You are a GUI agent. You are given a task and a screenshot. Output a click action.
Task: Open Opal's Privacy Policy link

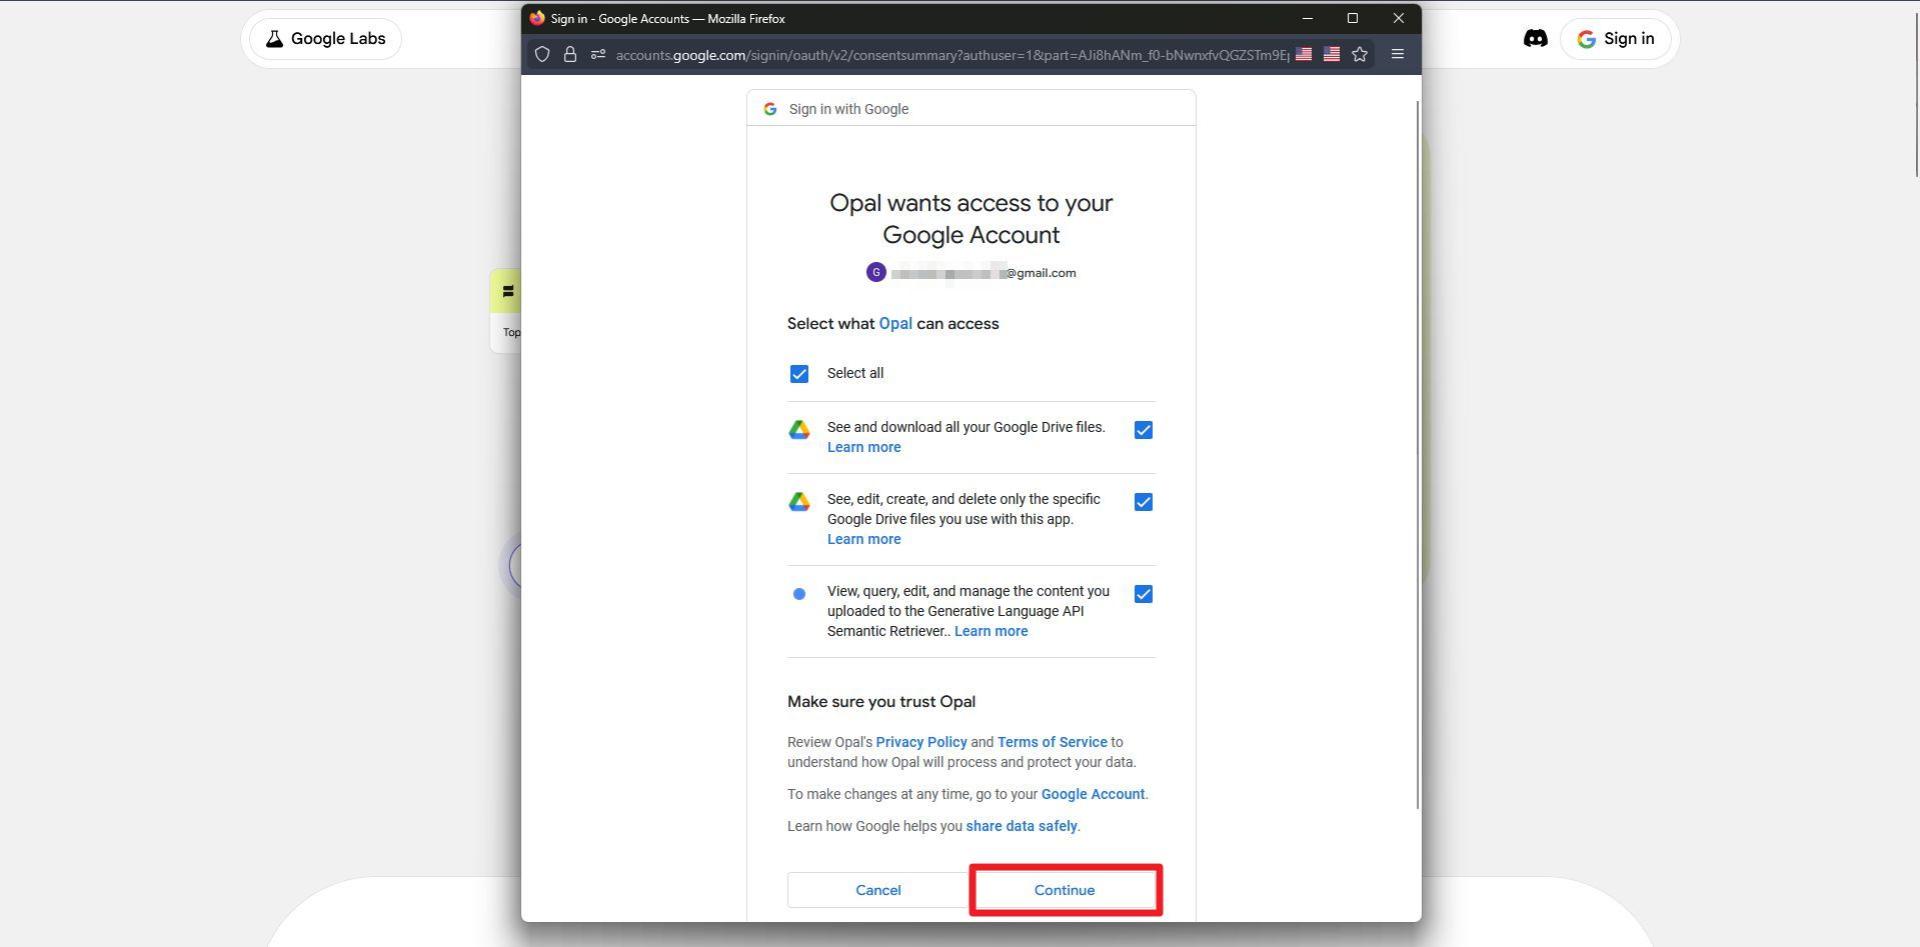click(x=921, y=742)
